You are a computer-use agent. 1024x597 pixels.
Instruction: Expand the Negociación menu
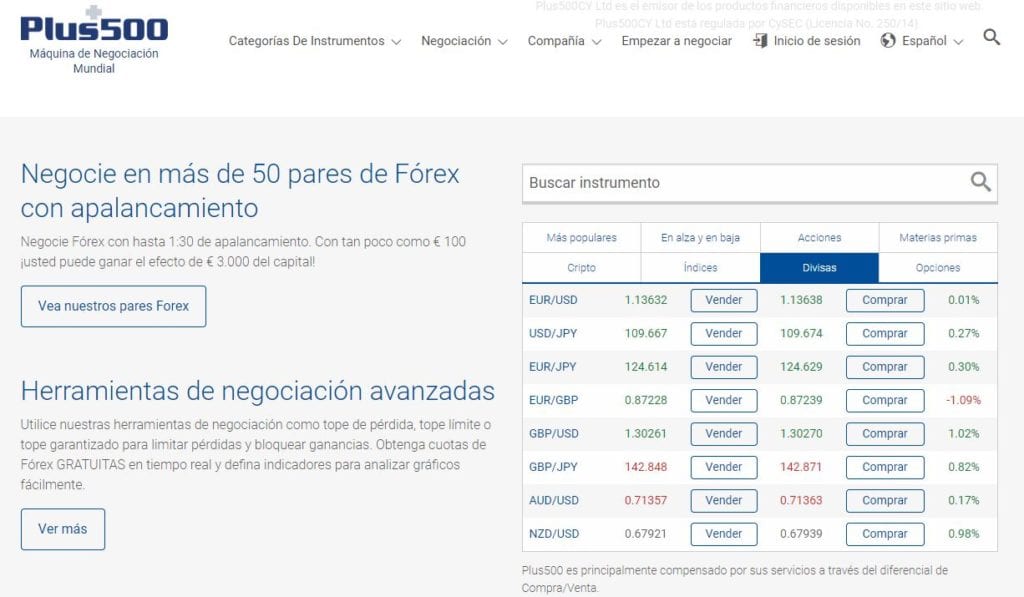[x=464, y=40]
